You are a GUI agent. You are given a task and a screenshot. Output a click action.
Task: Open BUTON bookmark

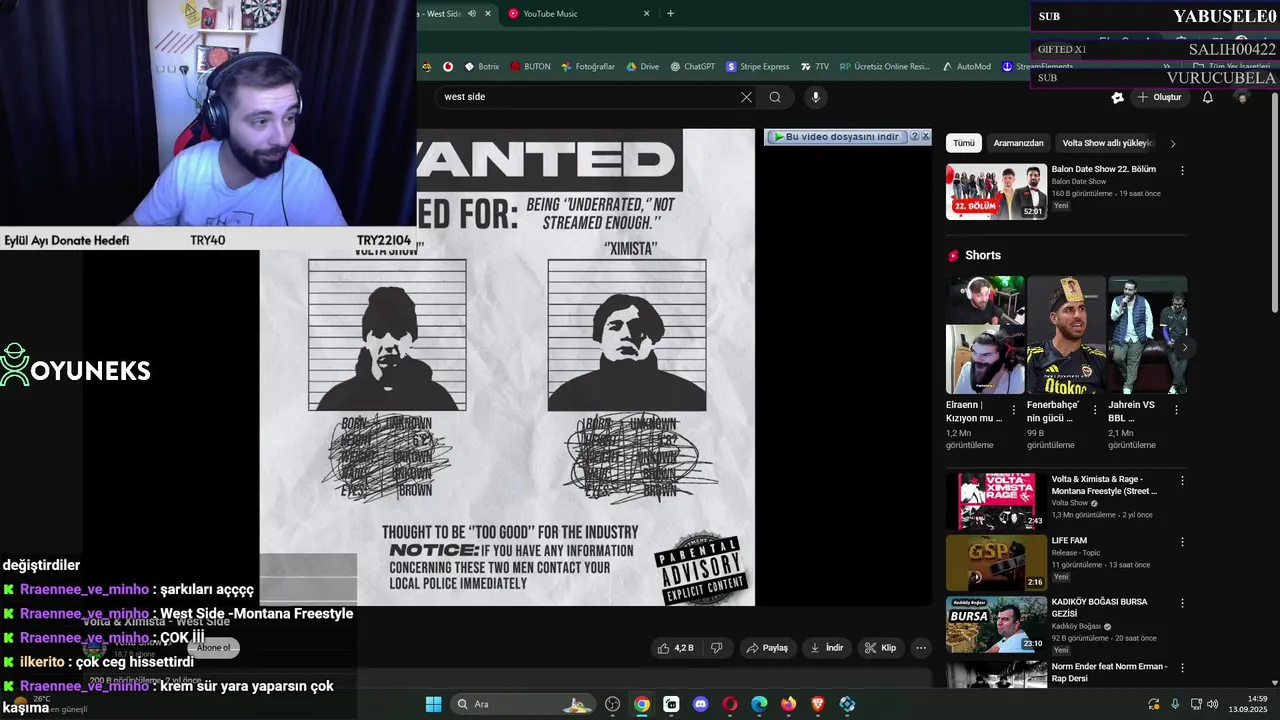pos(530,67)
